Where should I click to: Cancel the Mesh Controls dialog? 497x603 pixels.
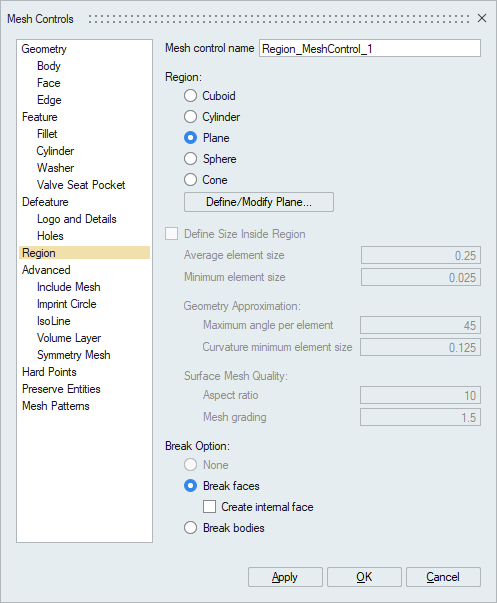(x=443, y=577)
